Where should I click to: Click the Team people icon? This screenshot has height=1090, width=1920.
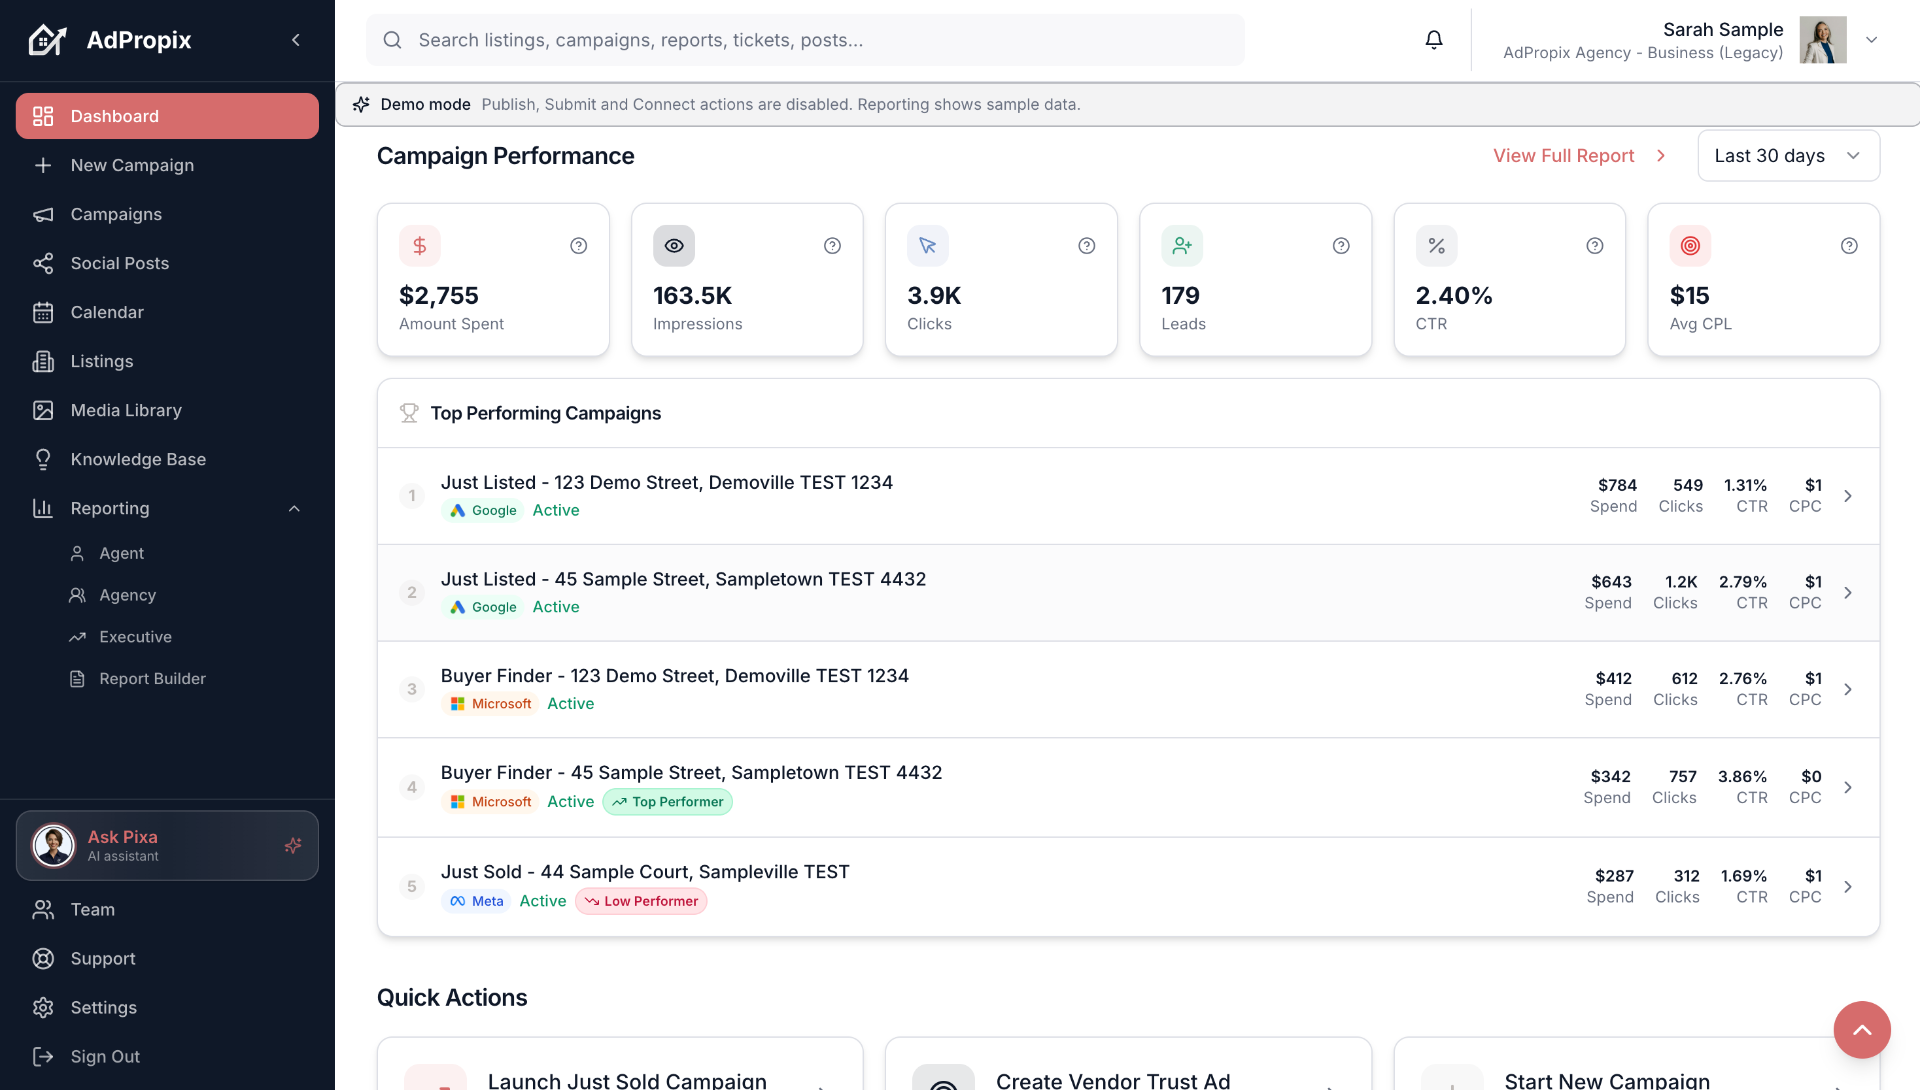tap(43, 909)
